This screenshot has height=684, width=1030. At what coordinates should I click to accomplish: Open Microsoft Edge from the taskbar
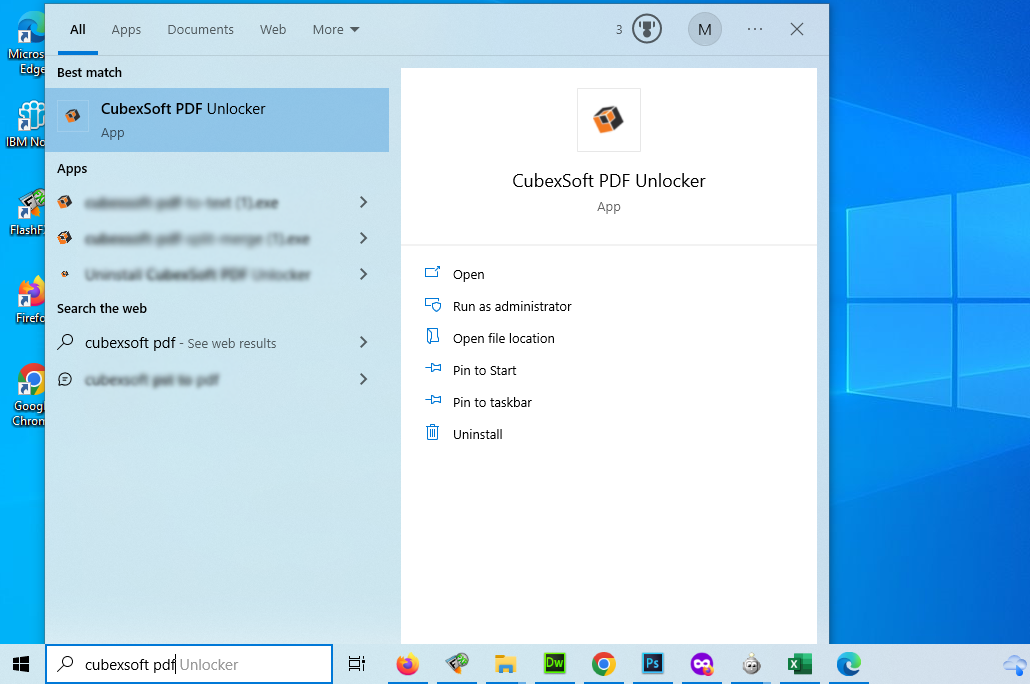tap(849, 664)
